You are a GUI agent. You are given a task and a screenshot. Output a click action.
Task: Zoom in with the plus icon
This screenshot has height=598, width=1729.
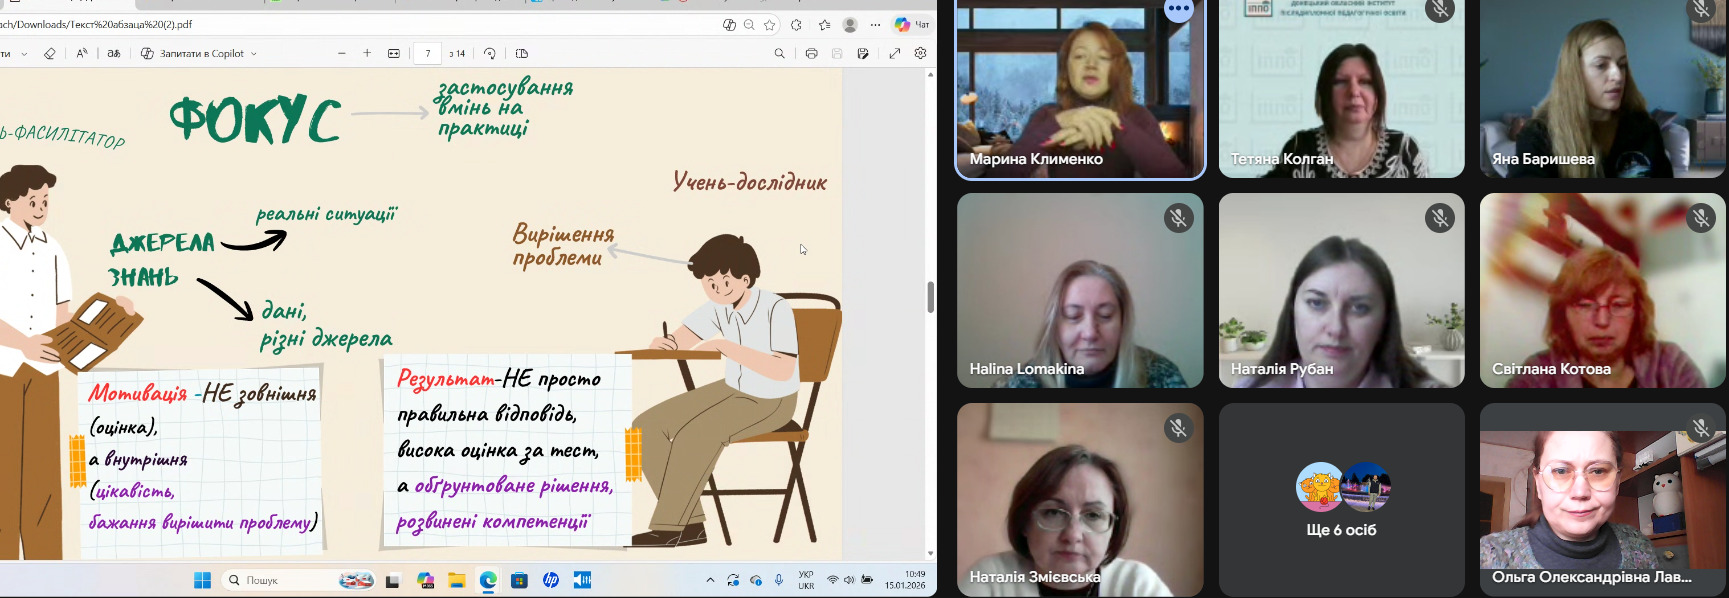367,54
